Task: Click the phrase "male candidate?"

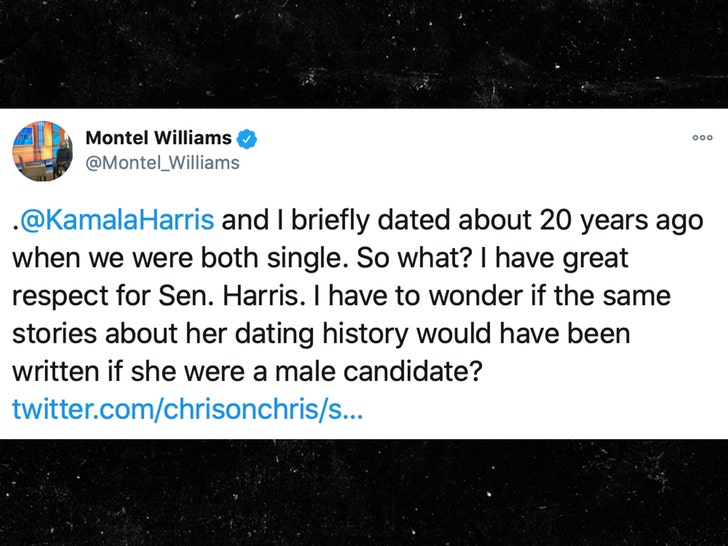Action: (x=379, y=371)
